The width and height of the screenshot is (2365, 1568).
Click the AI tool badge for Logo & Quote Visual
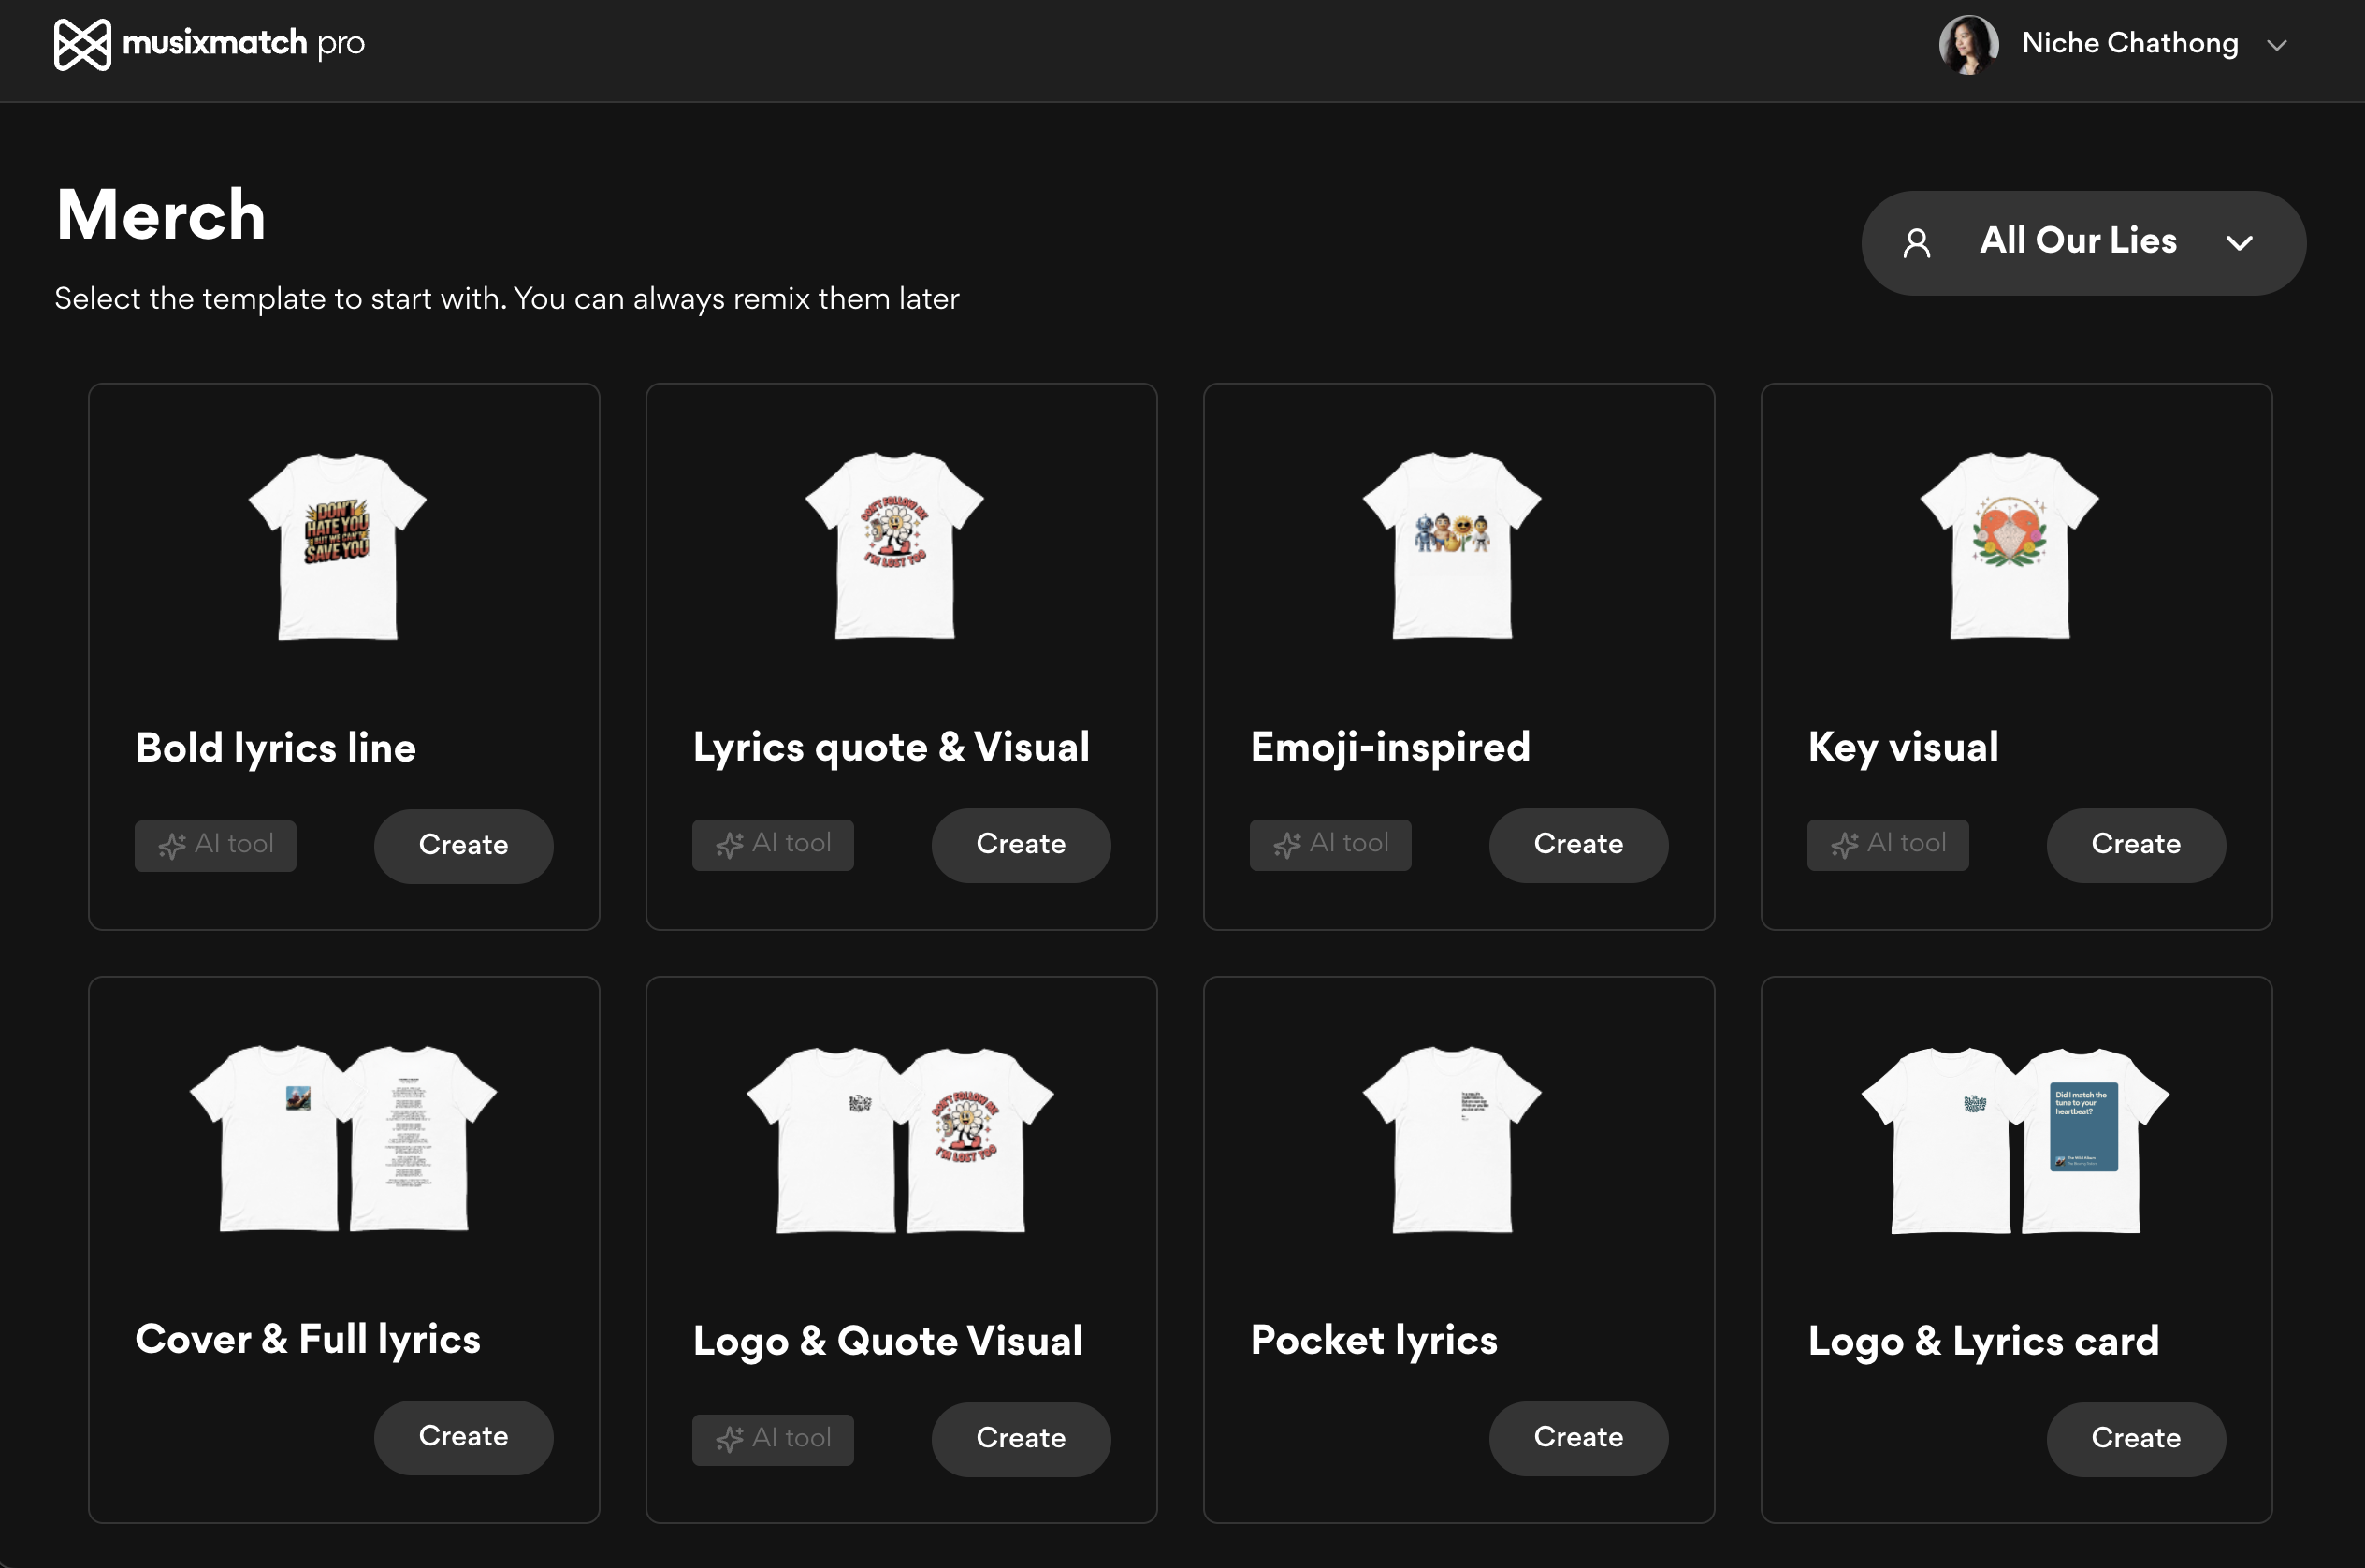click(x=772, y=1439)
